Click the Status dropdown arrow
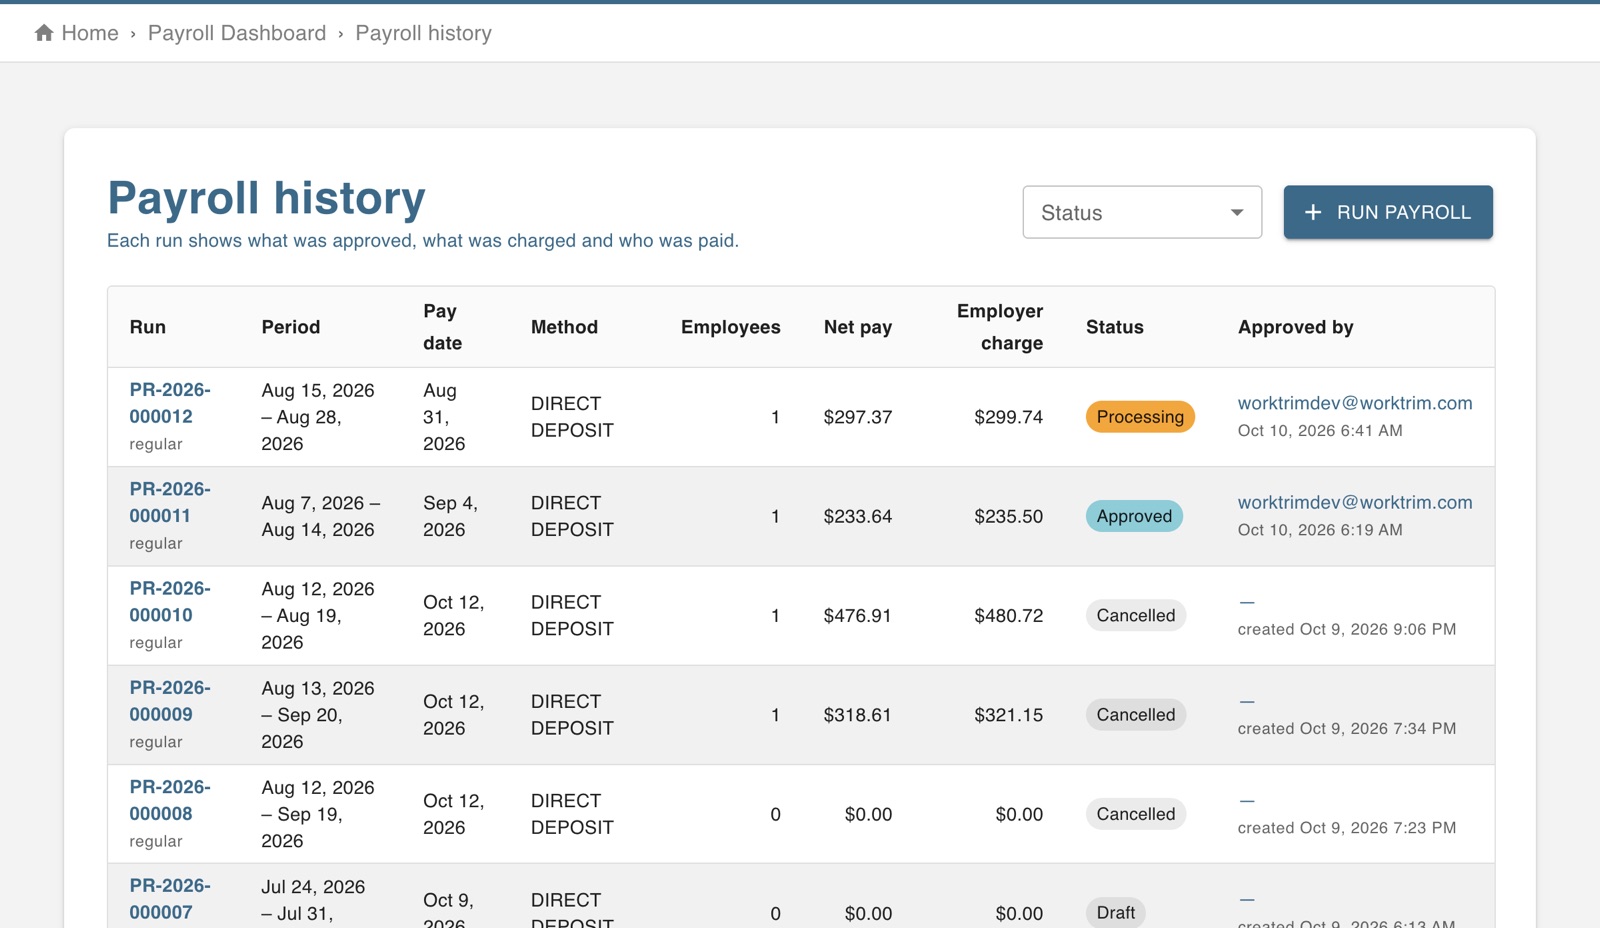 (1237, 213)
